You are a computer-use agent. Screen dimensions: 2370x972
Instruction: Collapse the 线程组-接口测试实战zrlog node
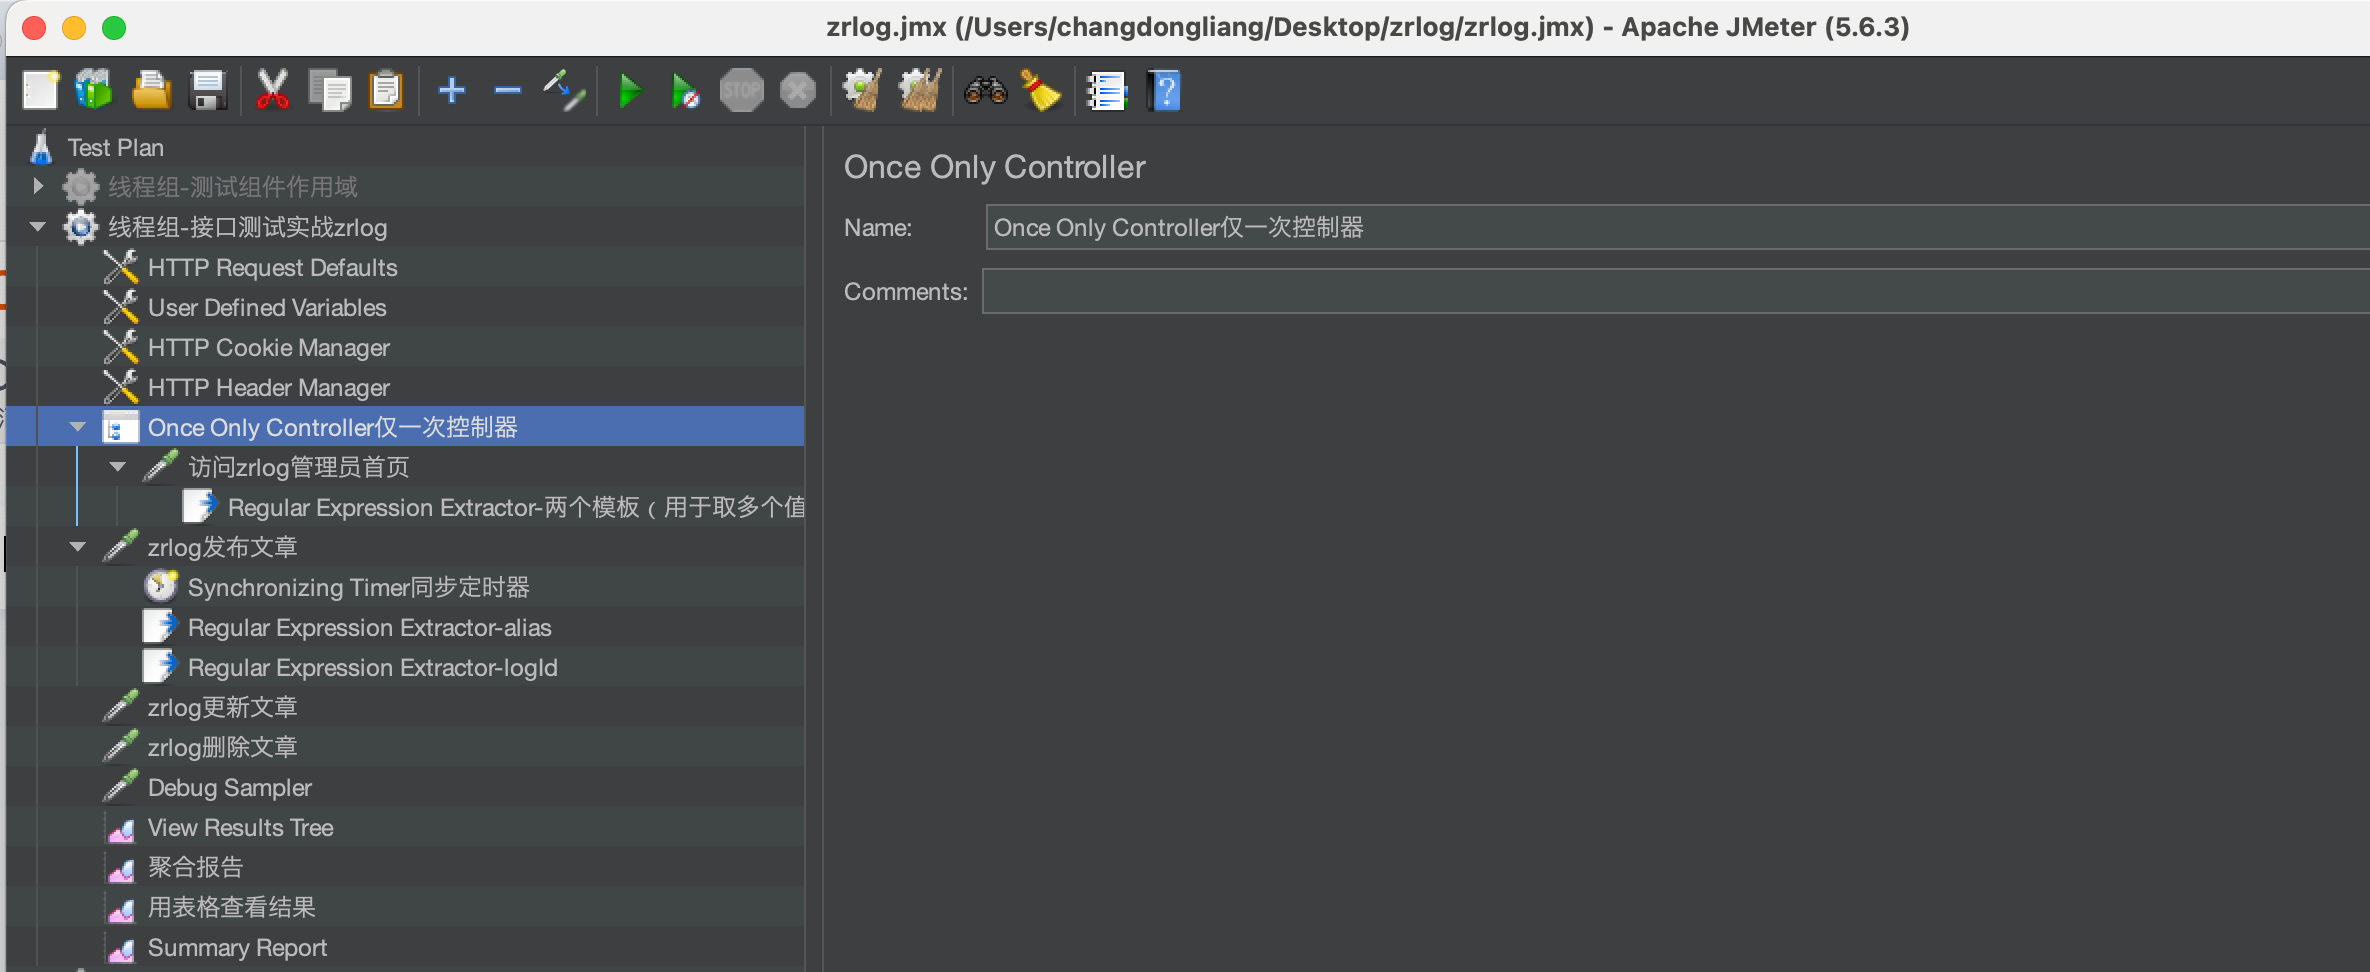[x=38, y=227]
